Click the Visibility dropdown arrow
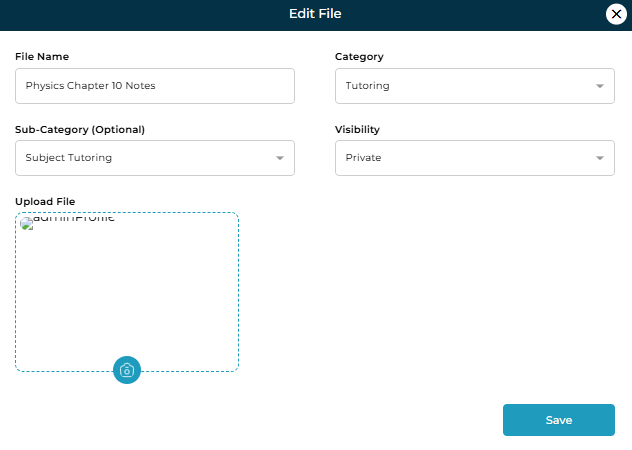The image size is (632, 450). coord(599,158)
